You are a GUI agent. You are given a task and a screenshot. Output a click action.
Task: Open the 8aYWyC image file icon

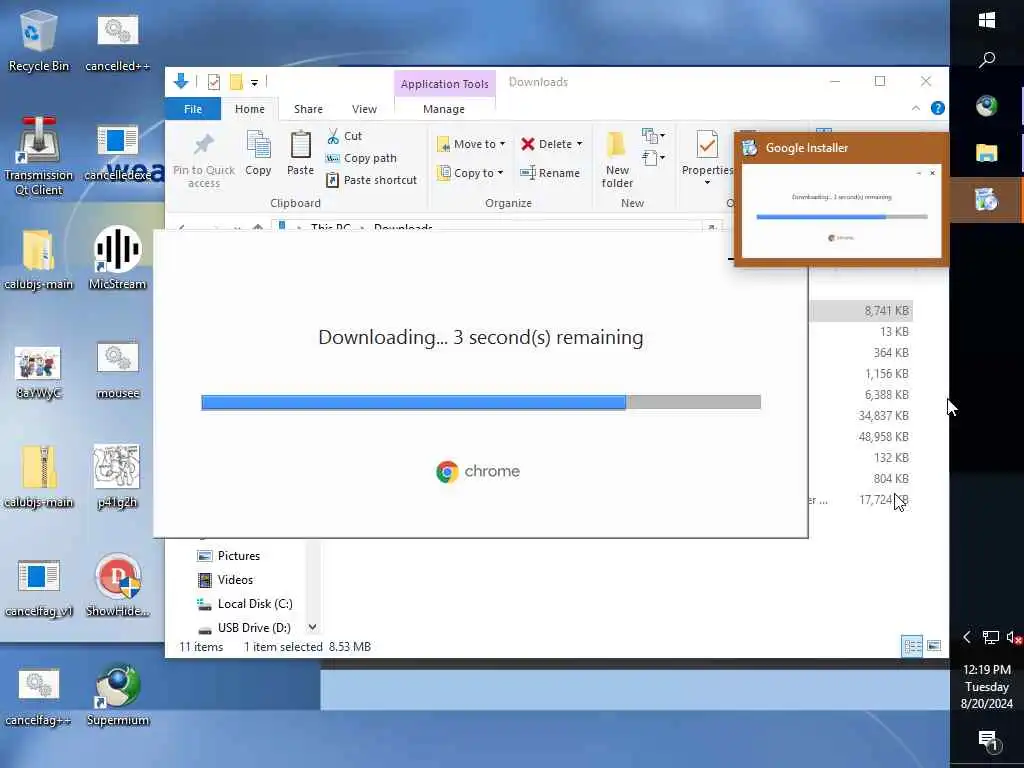pyautogui.click(x=38, y=371)
